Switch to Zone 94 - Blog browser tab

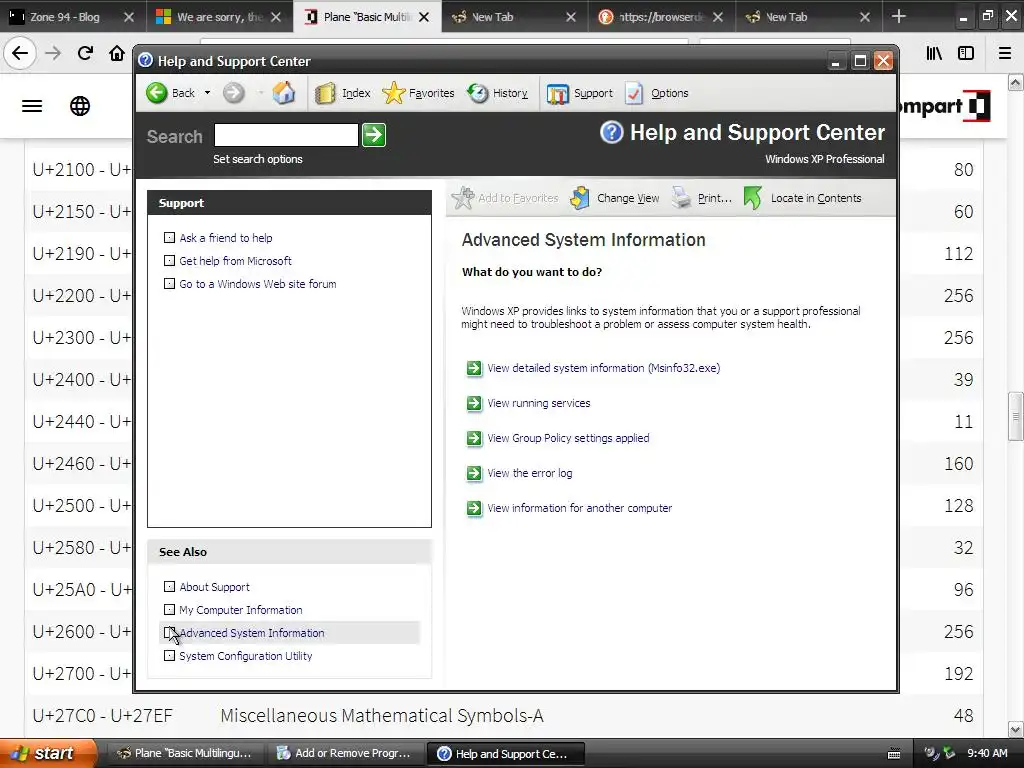(64, 17)
